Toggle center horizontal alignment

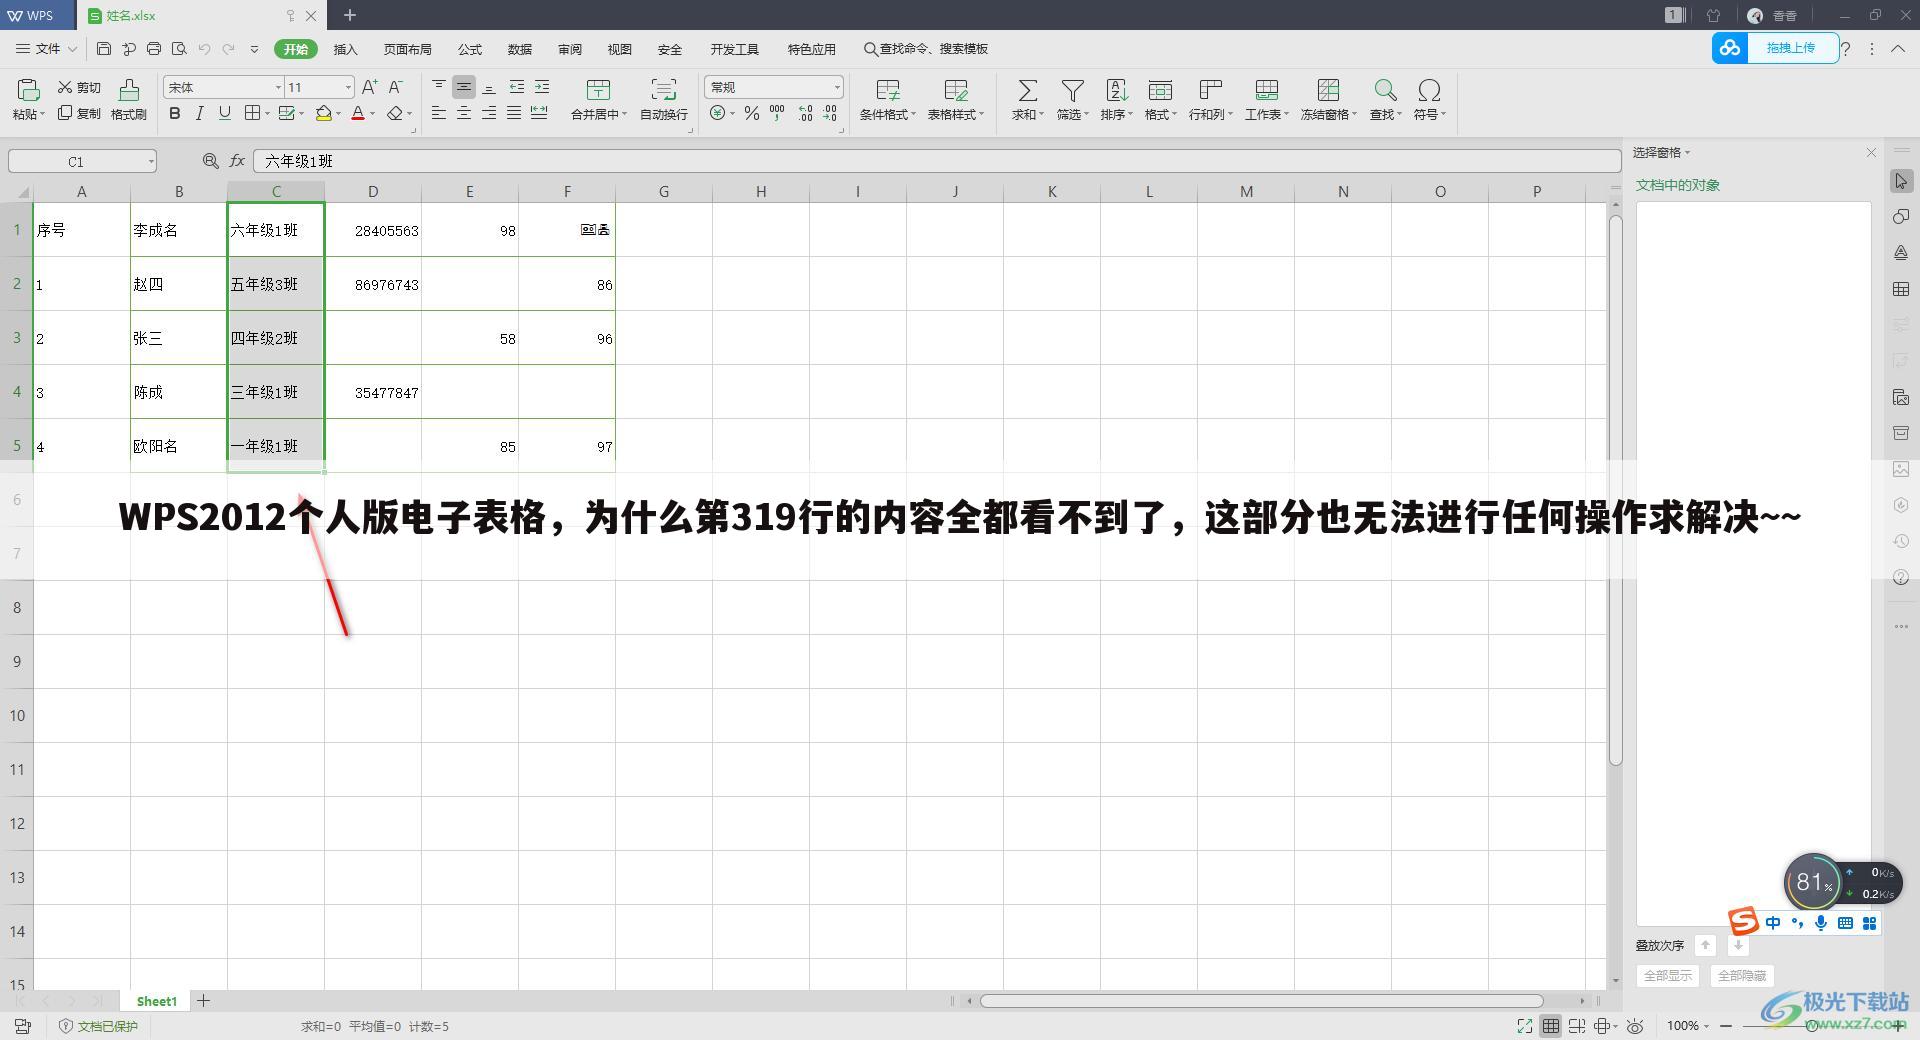point(464,114)
